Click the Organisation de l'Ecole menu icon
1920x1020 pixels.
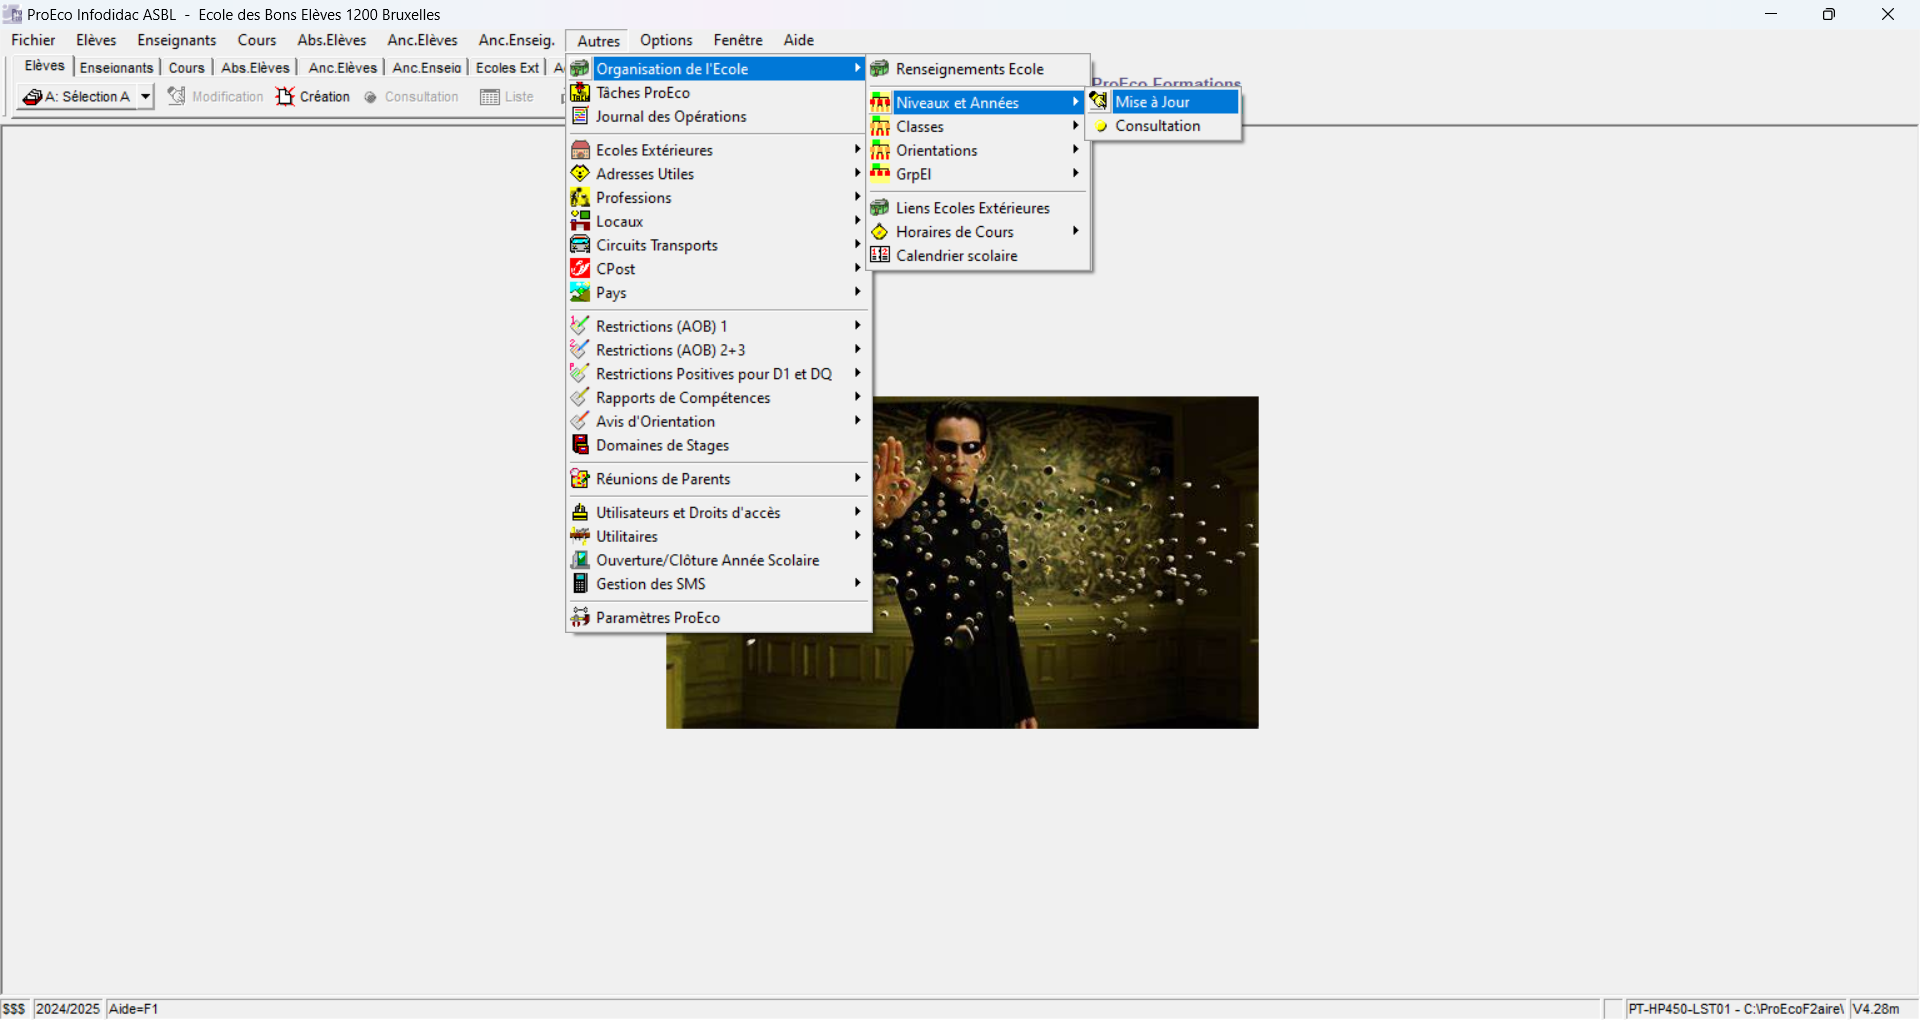coord(580,69)
